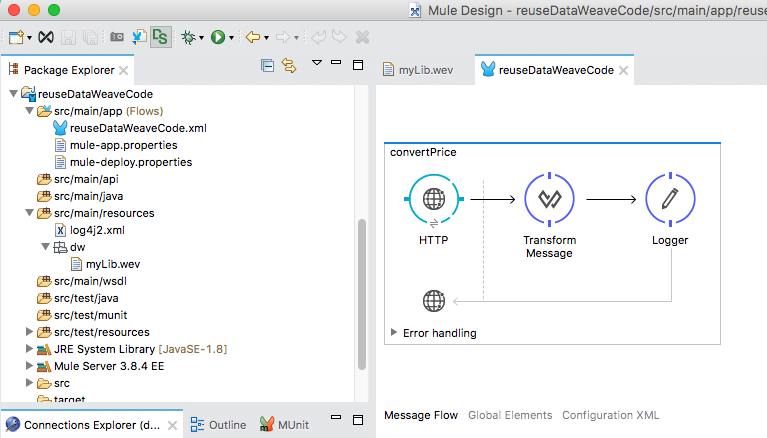Click the Back navigation arrow icon
The image size is (767, 438).
[x=252, y=37]
